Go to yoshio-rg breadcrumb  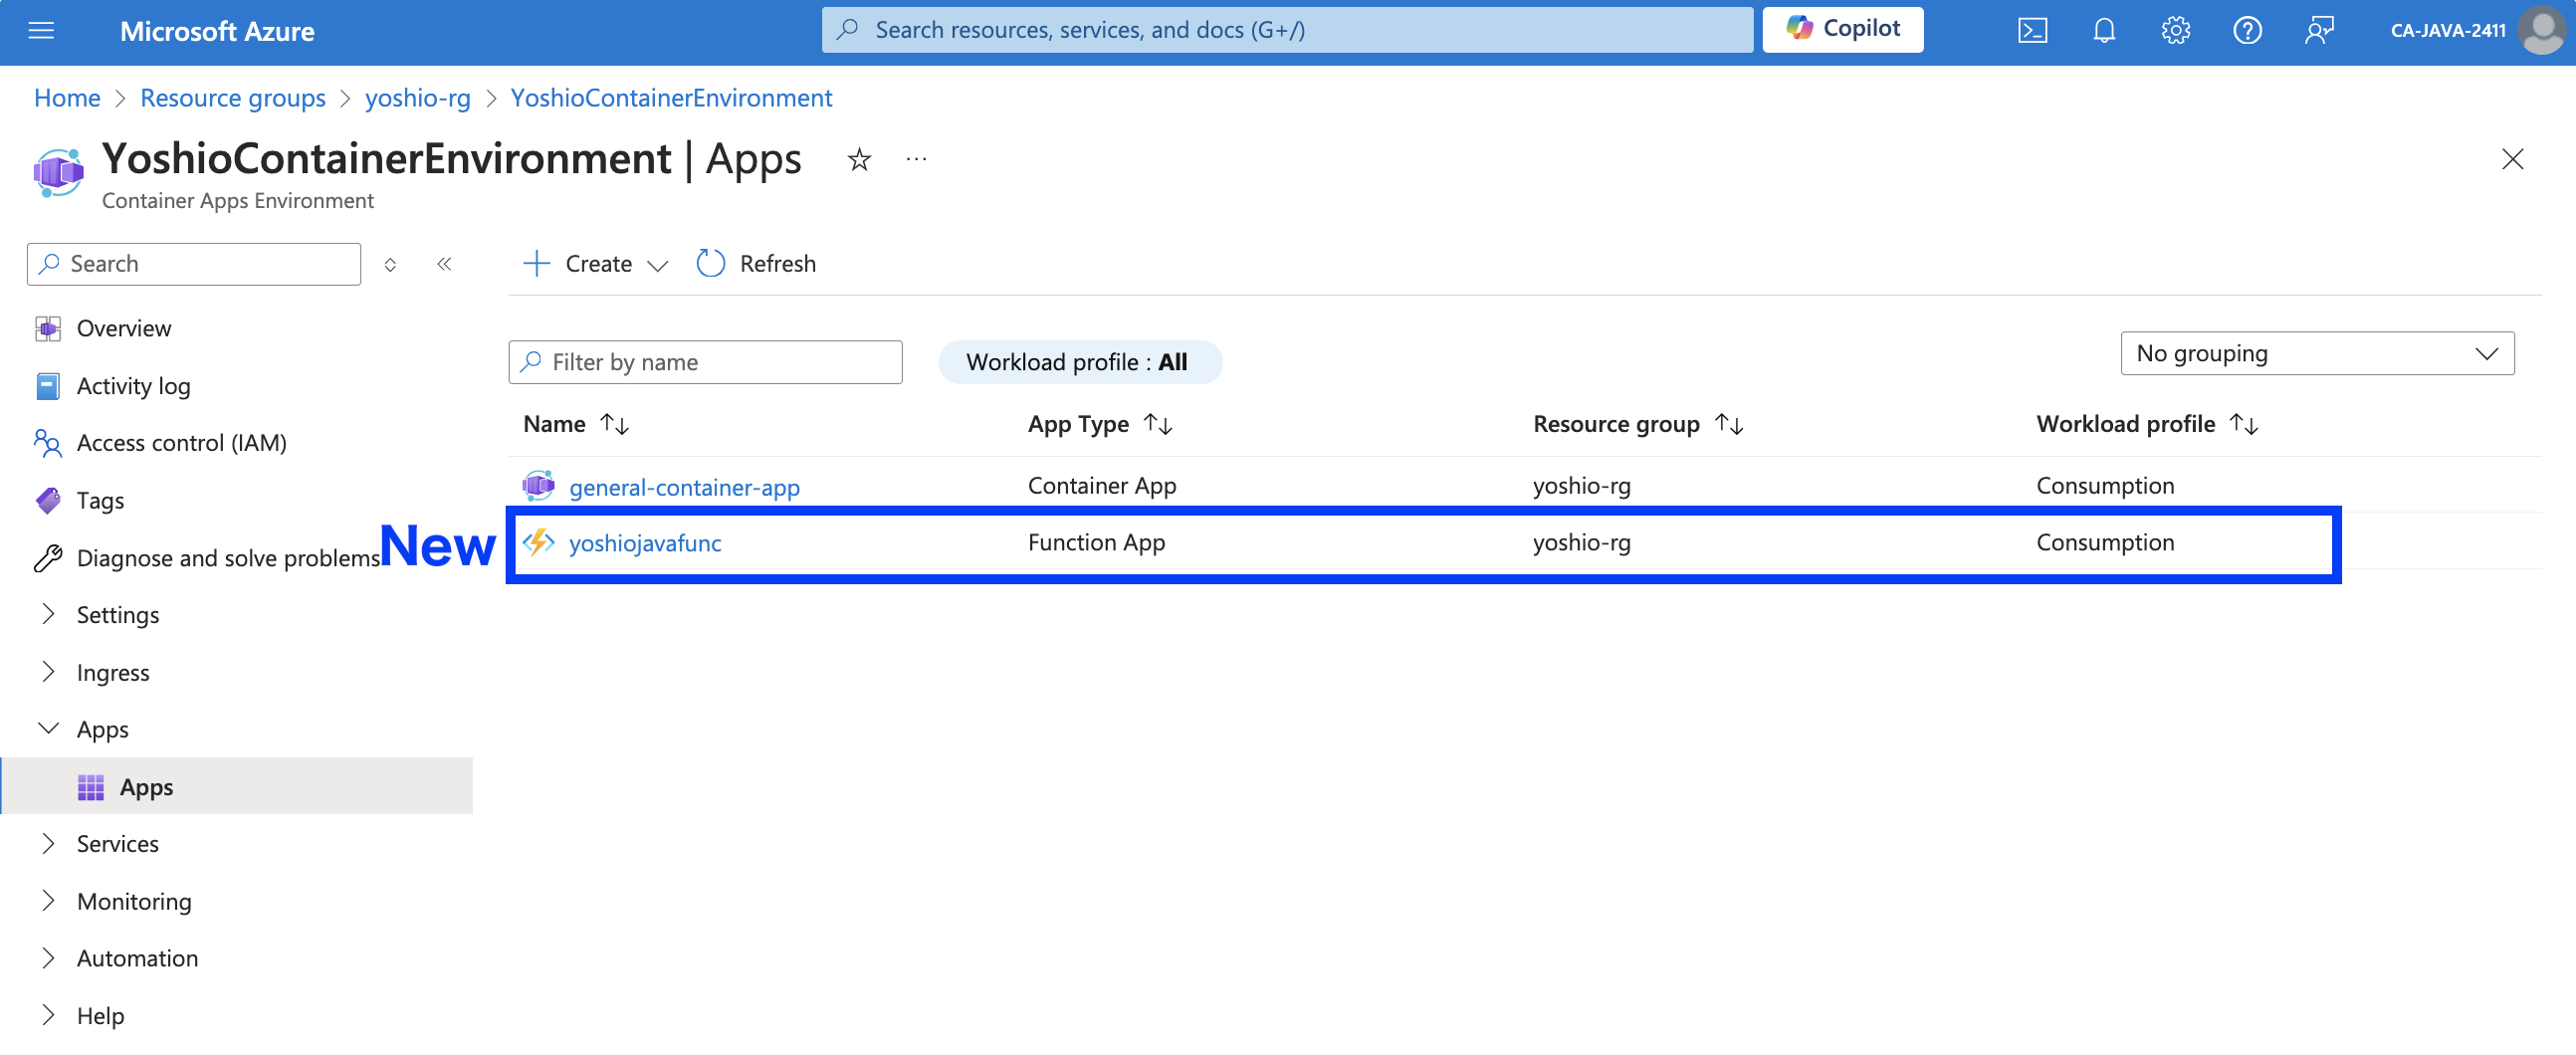tap(418, 98)
